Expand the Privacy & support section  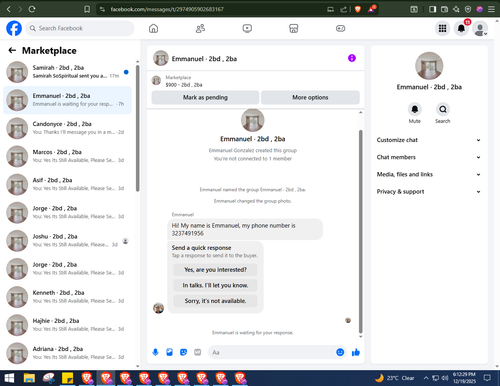click(429, 192)
